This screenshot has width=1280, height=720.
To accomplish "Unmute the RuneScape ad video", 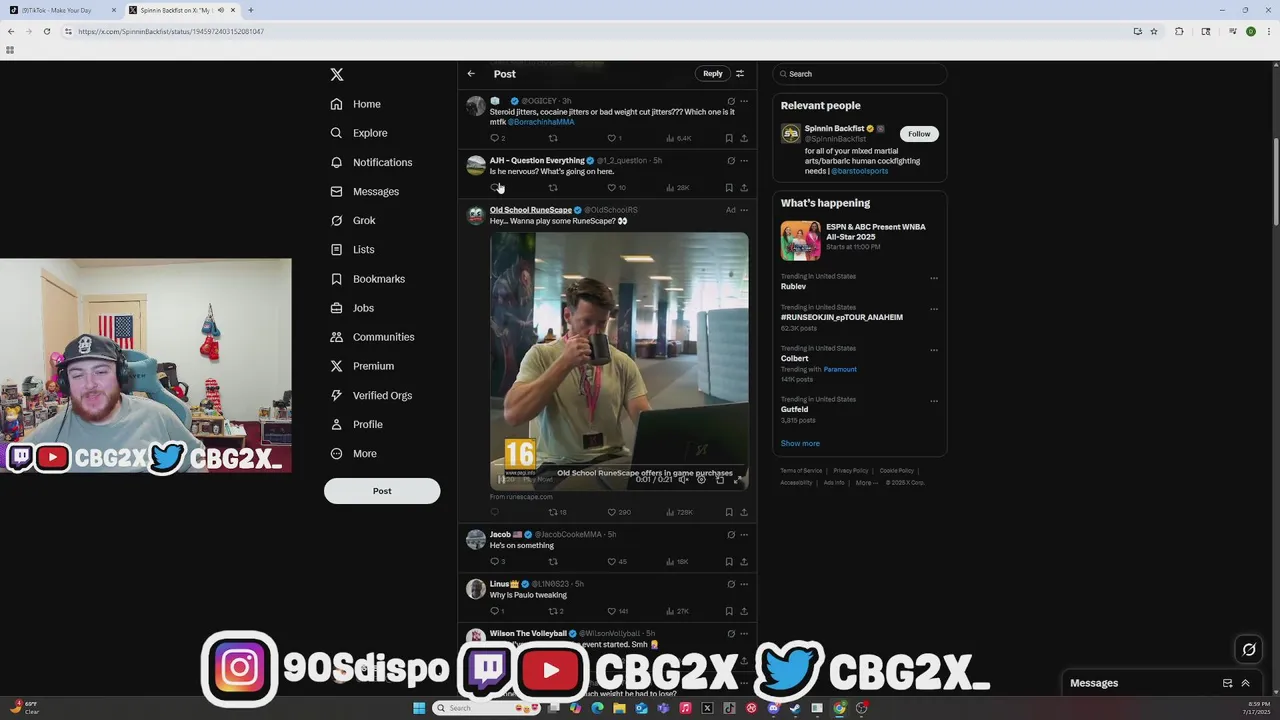I will coord(683,480).
